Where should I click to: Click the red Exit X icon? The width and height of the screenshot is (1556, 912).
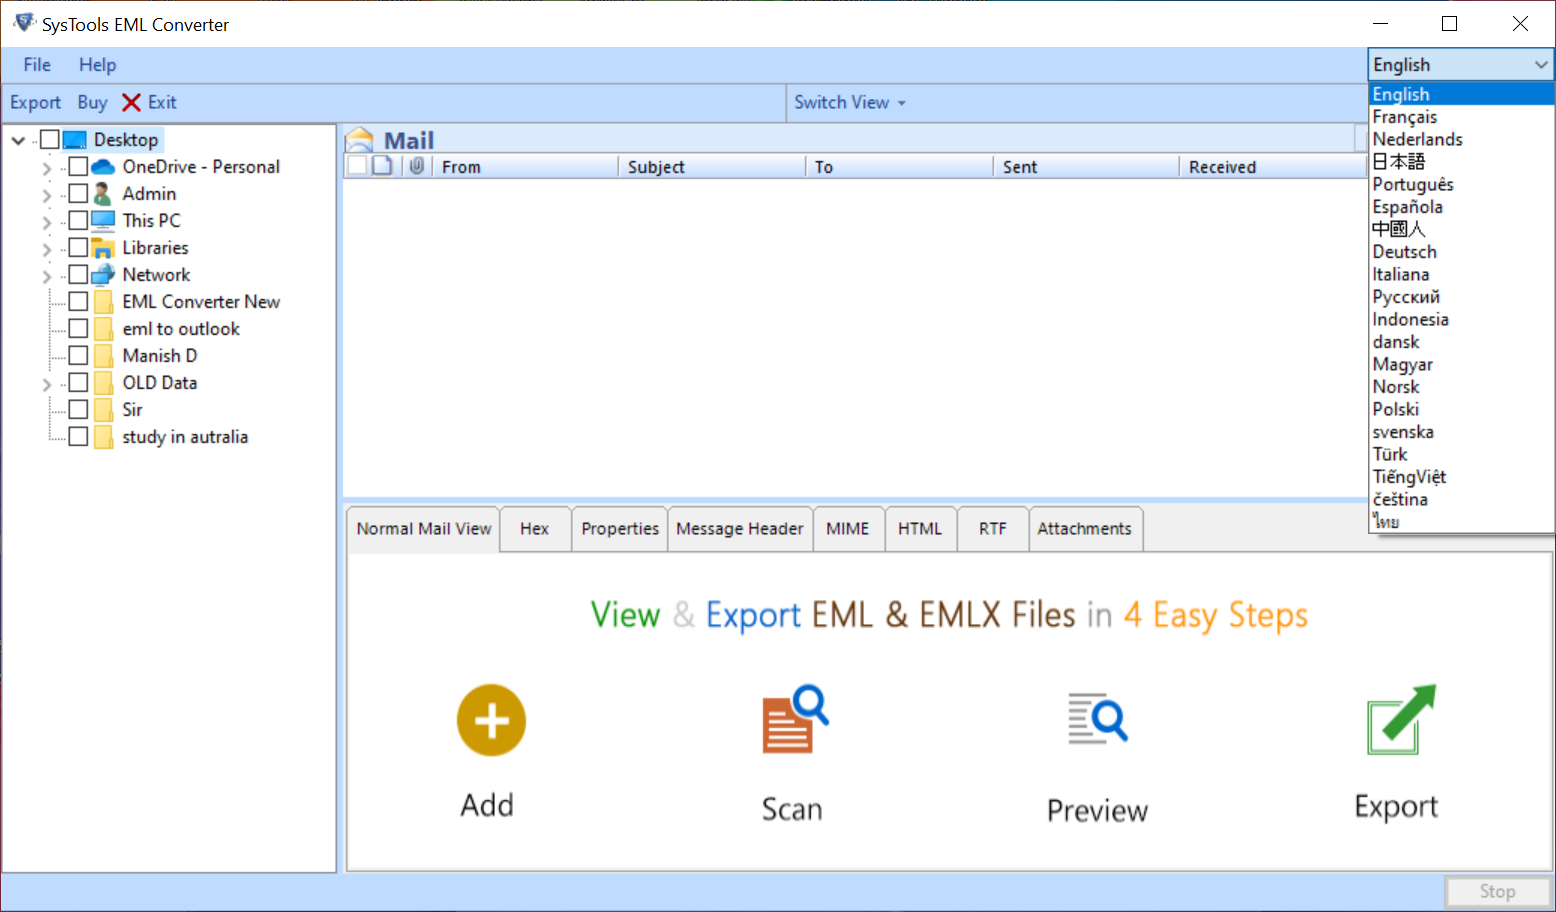[131, 102]
